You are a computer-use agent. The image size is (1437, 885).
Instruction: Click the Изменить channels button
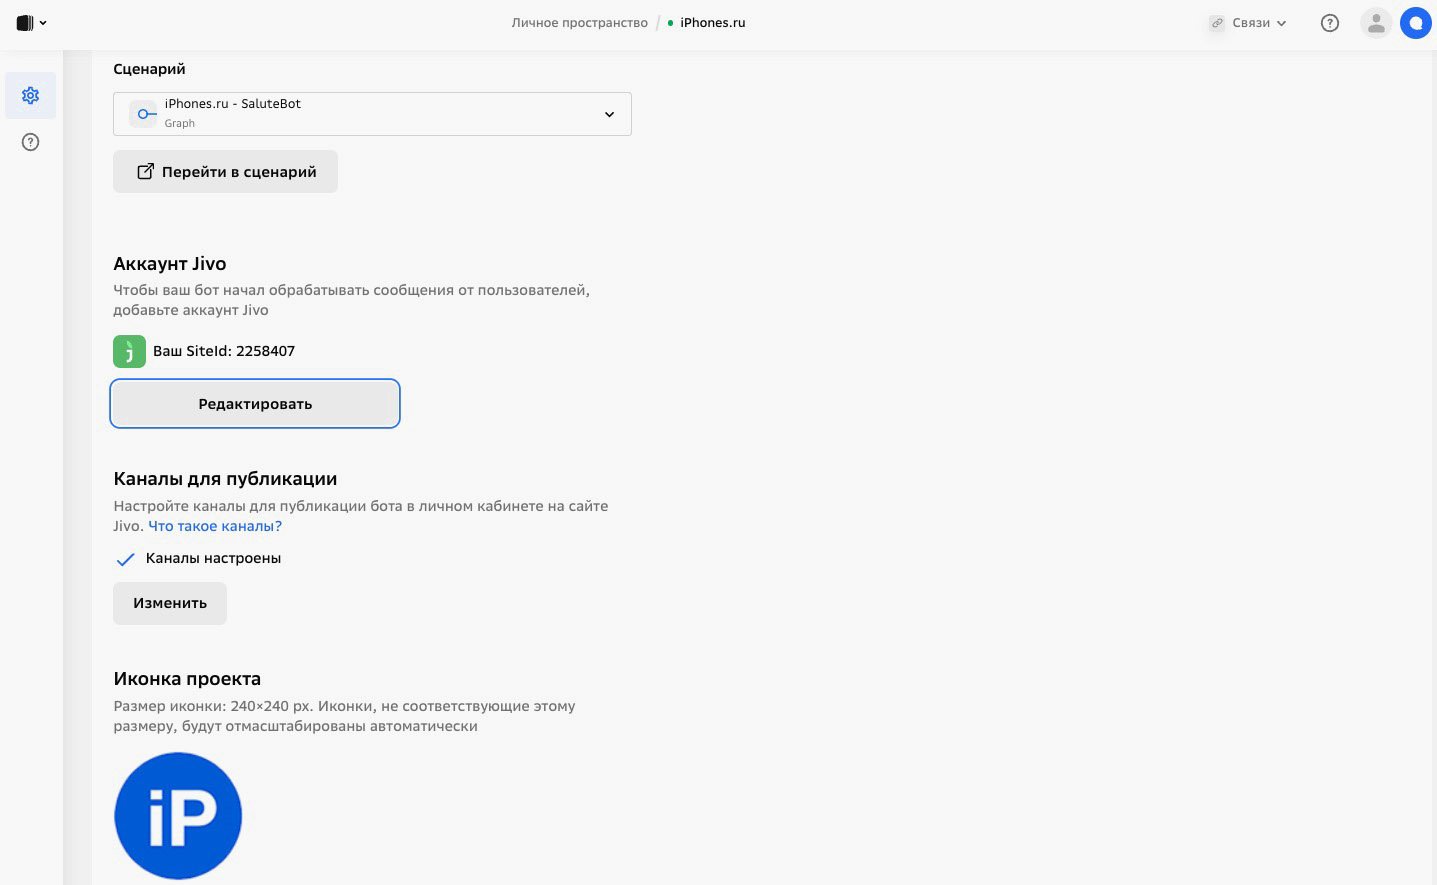pyautogui.click(x=170, y=603)
